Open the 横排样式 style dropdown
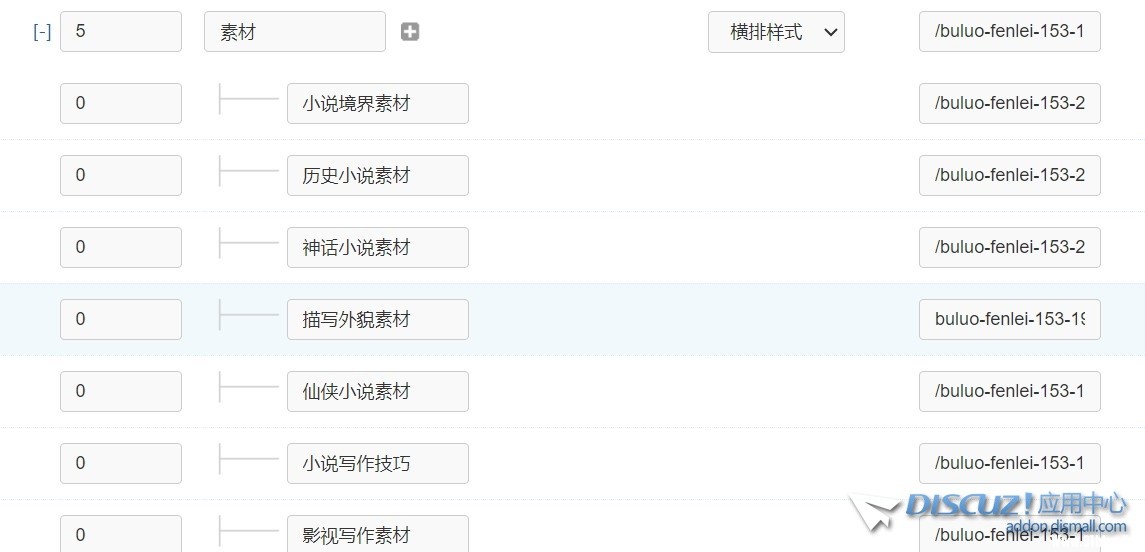 pyautogui.click(x=776, y=32)
